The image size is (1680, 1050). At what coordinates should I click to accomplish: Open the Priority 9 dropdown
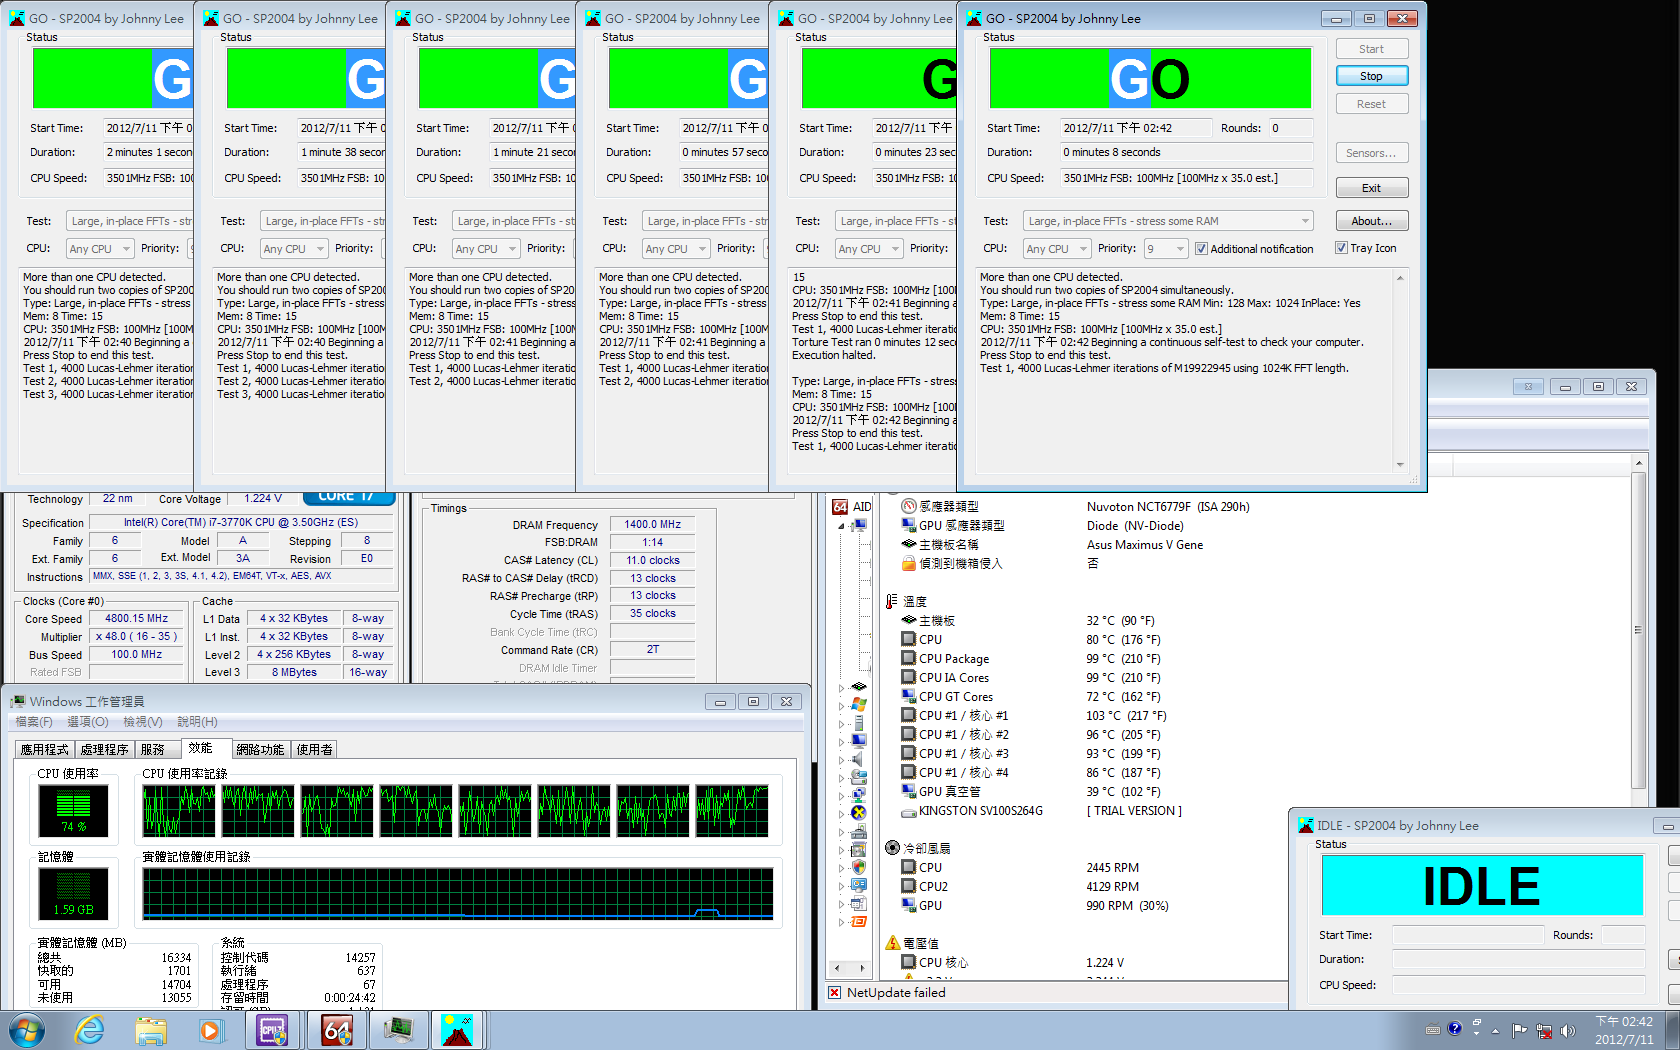1166,249
